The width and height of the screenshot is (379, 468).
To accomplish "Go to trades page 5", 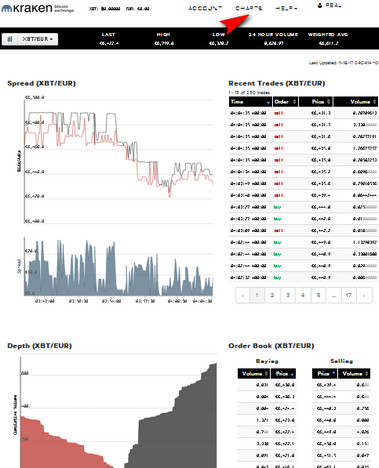I will click(x=318, y=295).
